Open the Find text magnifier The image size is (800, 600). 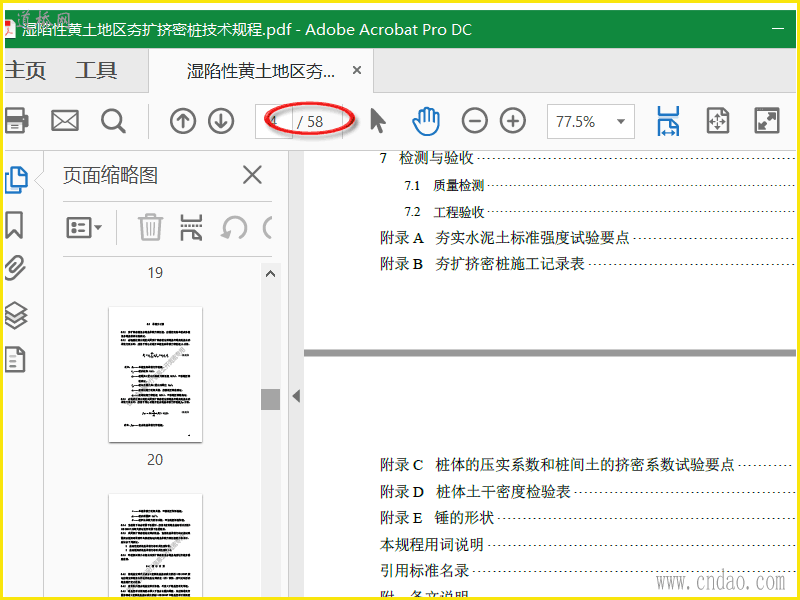pyautogui.click(x=113, y=121)
